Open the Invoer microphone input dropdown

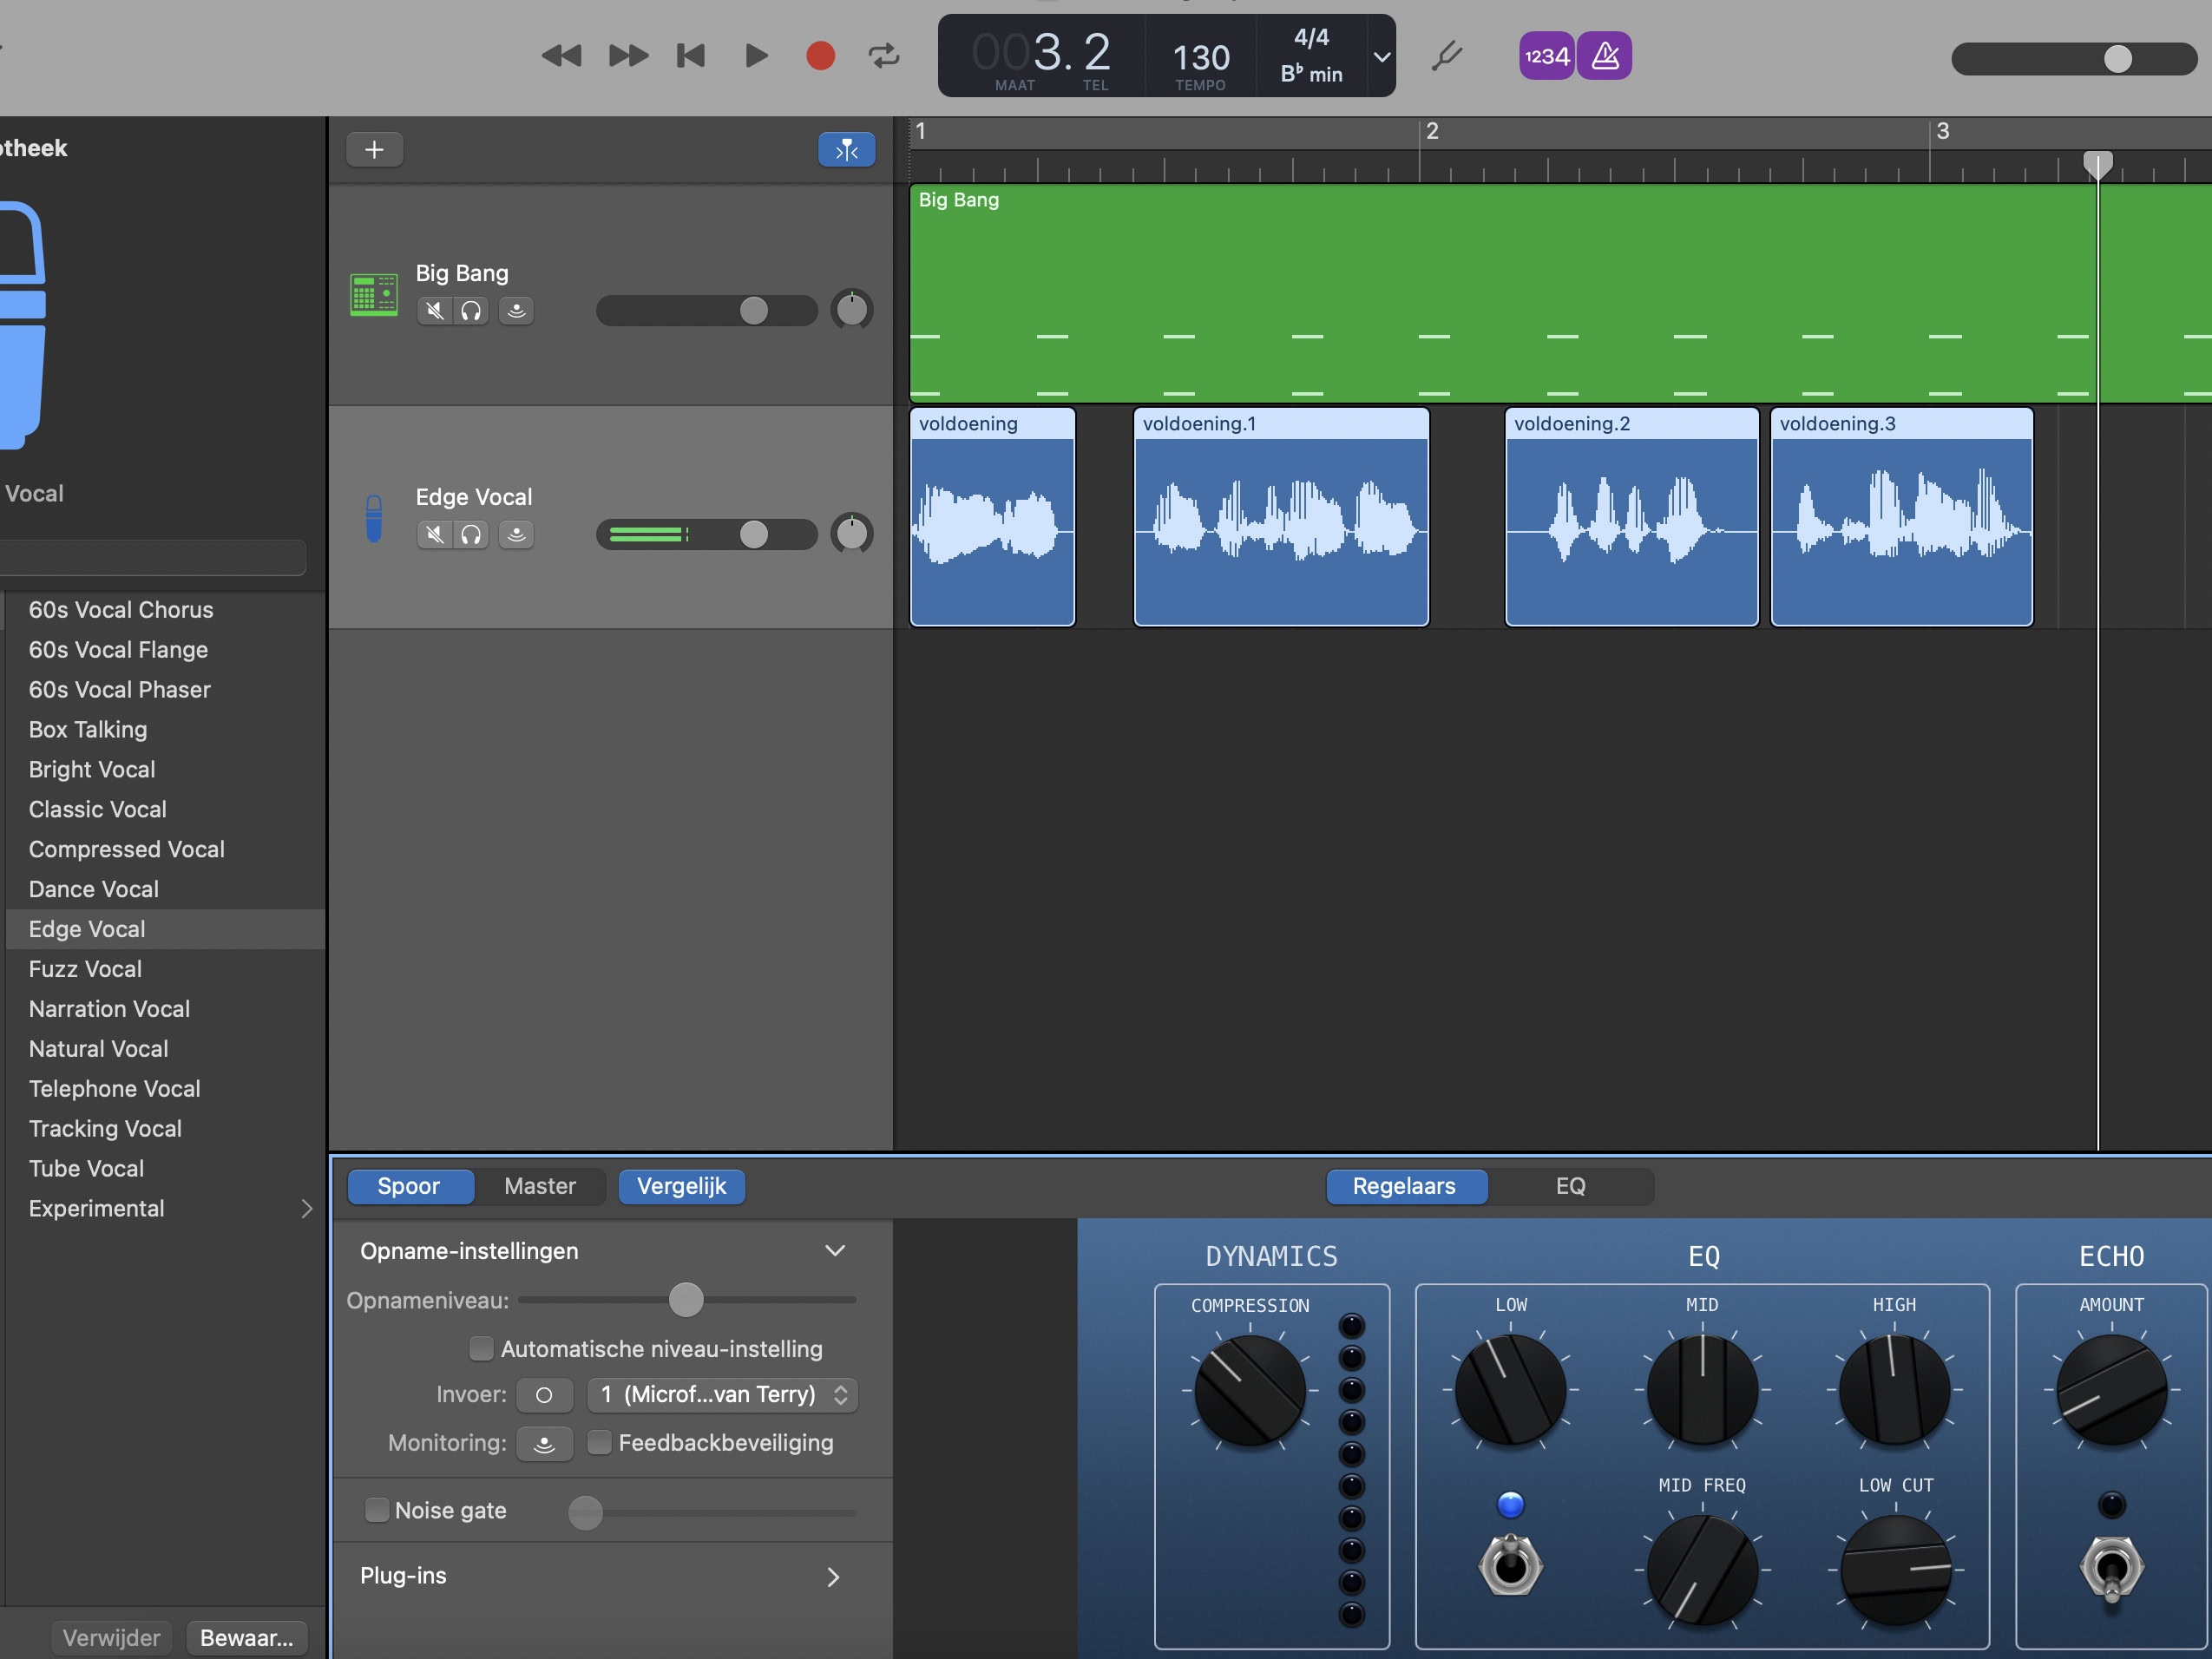click(723, 1394)
